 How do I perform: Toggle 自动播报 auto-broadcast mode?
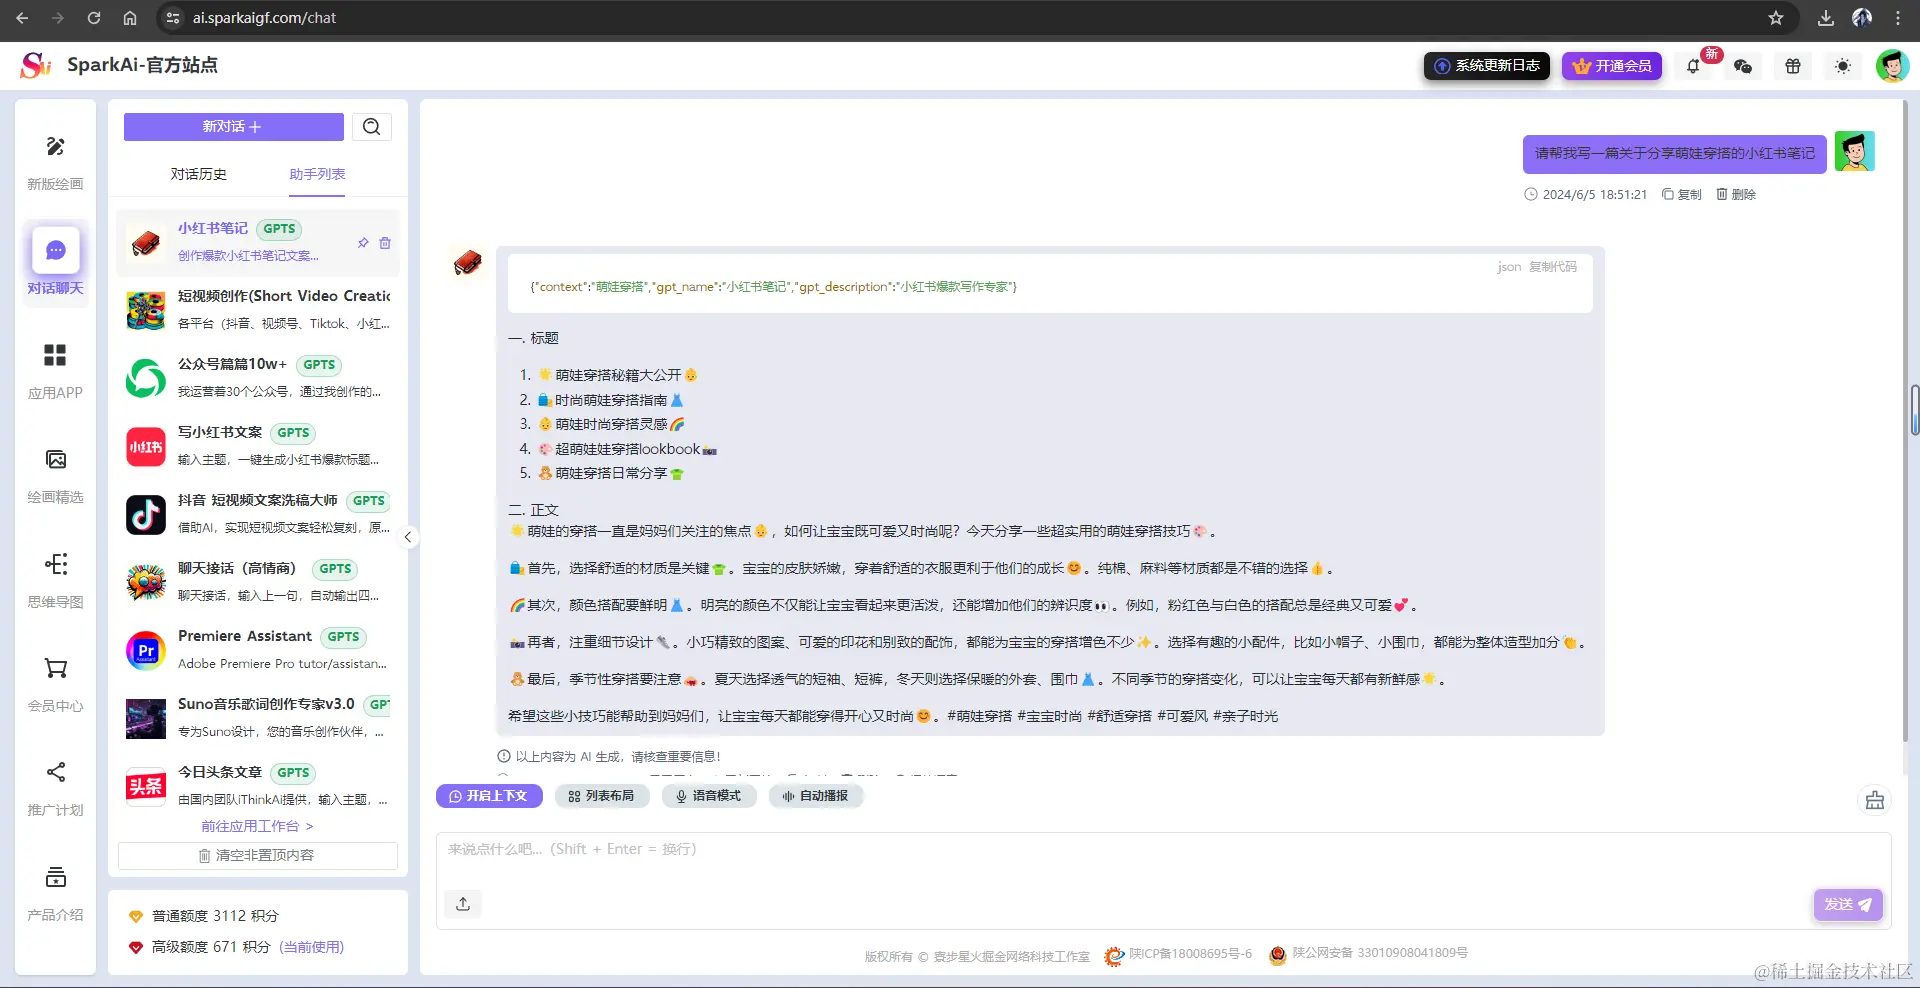coord(816,796)
